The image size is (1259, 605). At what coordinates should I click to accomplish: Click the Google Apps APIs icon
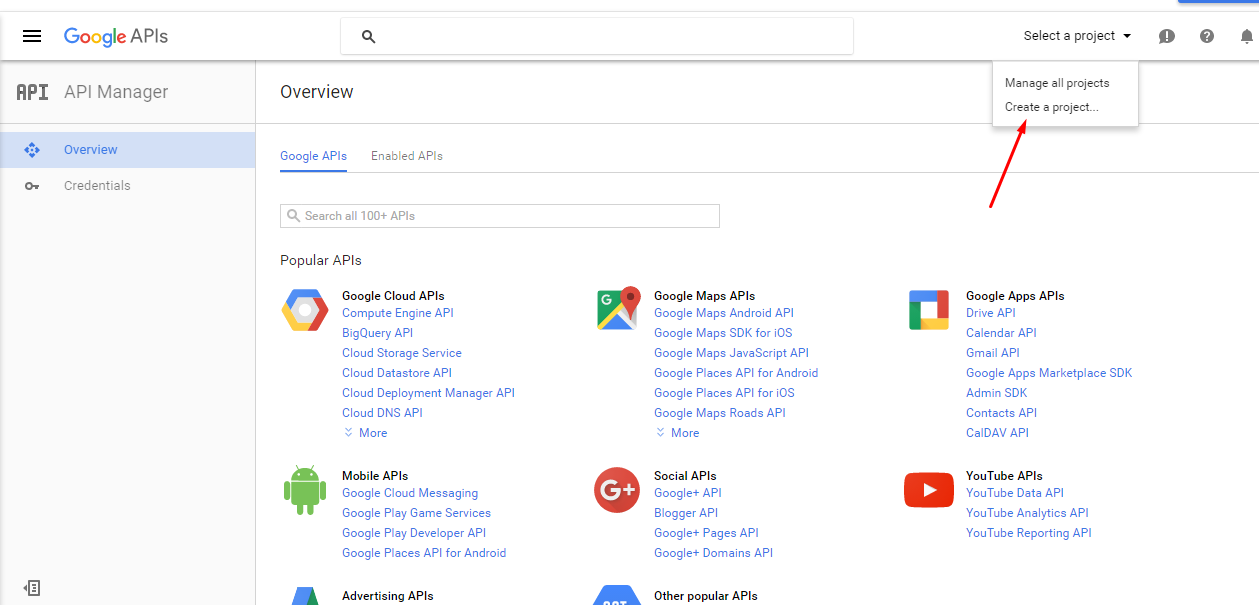click(x=929, y=310)
